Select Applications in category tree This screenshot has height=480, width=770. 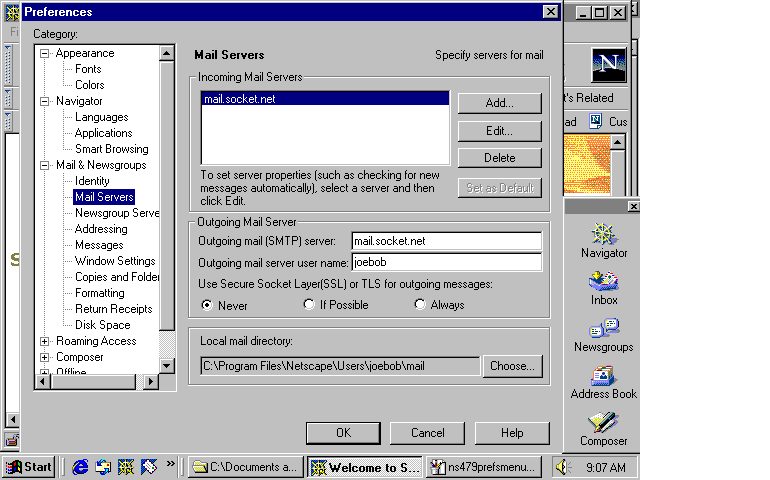coord(103,133)
